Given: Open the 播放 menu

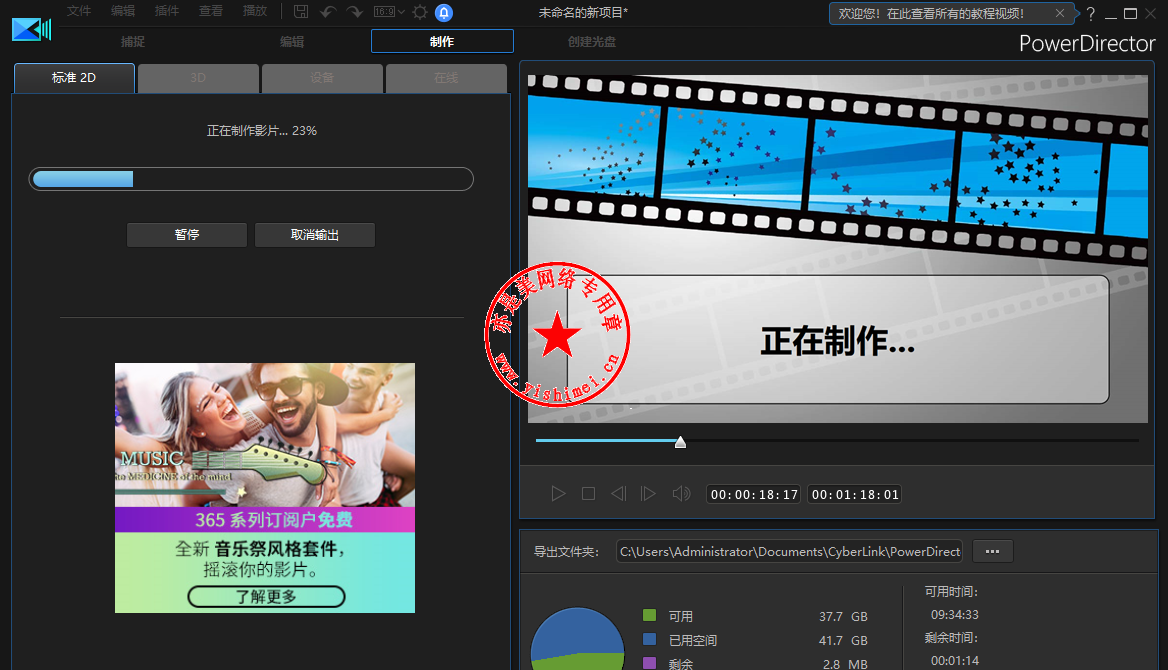Looking at the screenshot, I should pyautogui.click(x=255, y=11).
